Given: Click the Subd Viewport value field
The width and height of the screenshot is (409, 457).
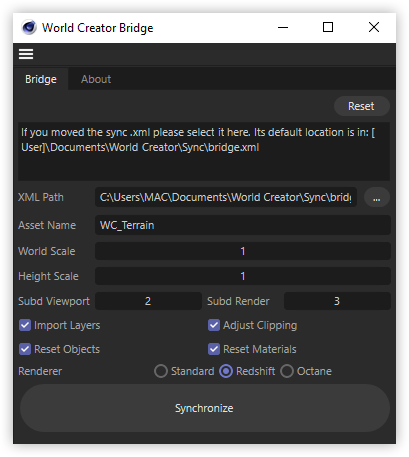Looking at the screenshot, I should 148,301.
